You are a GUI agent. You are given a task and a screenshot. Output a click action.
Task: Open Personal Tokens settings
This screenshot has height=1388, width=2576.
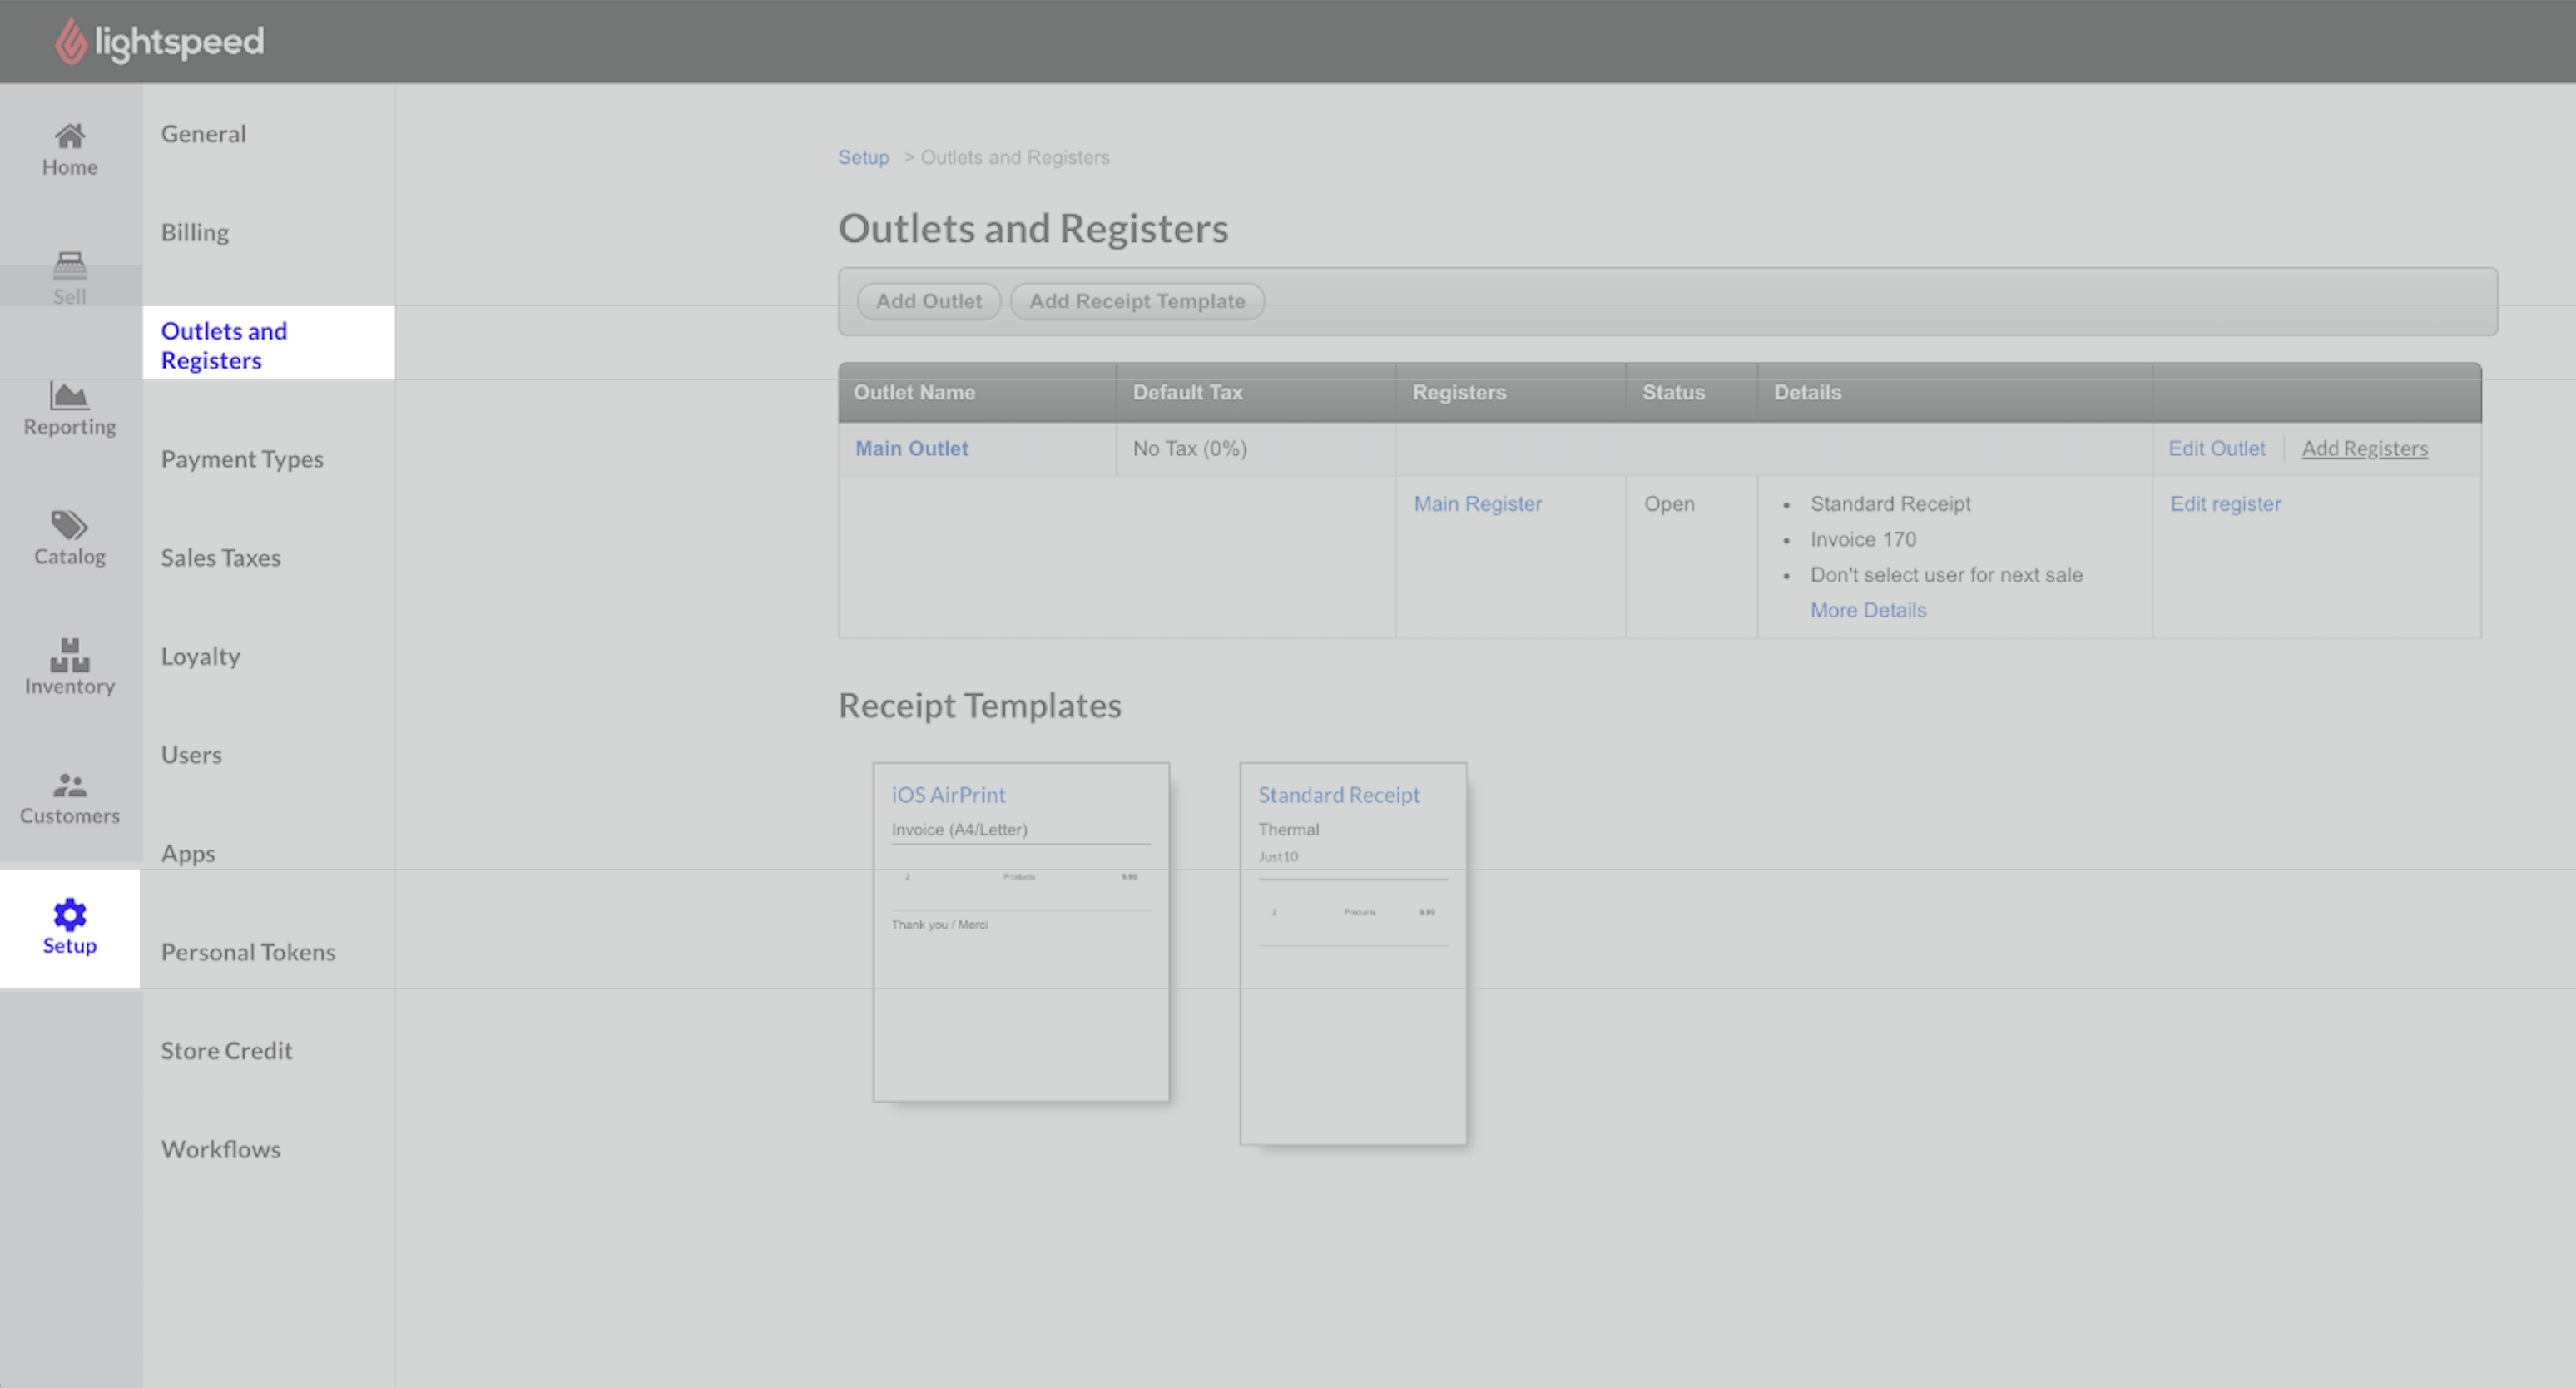[248, 951]
